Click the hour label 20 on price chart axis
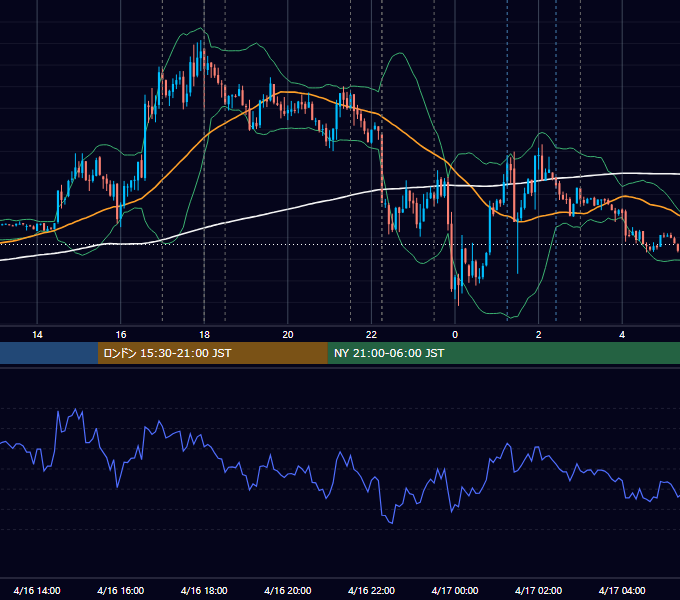 tap(288, 335)
